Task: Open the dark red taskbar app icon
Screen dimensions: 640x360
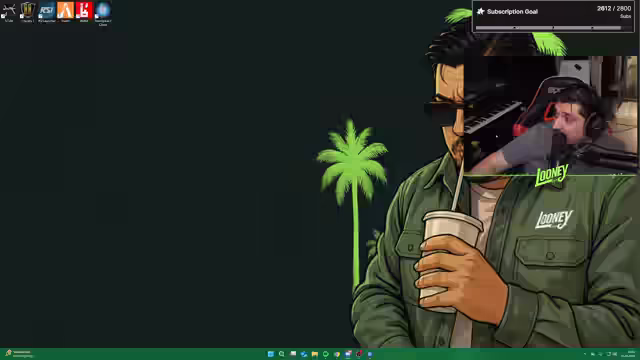Action: coord(359,354)
